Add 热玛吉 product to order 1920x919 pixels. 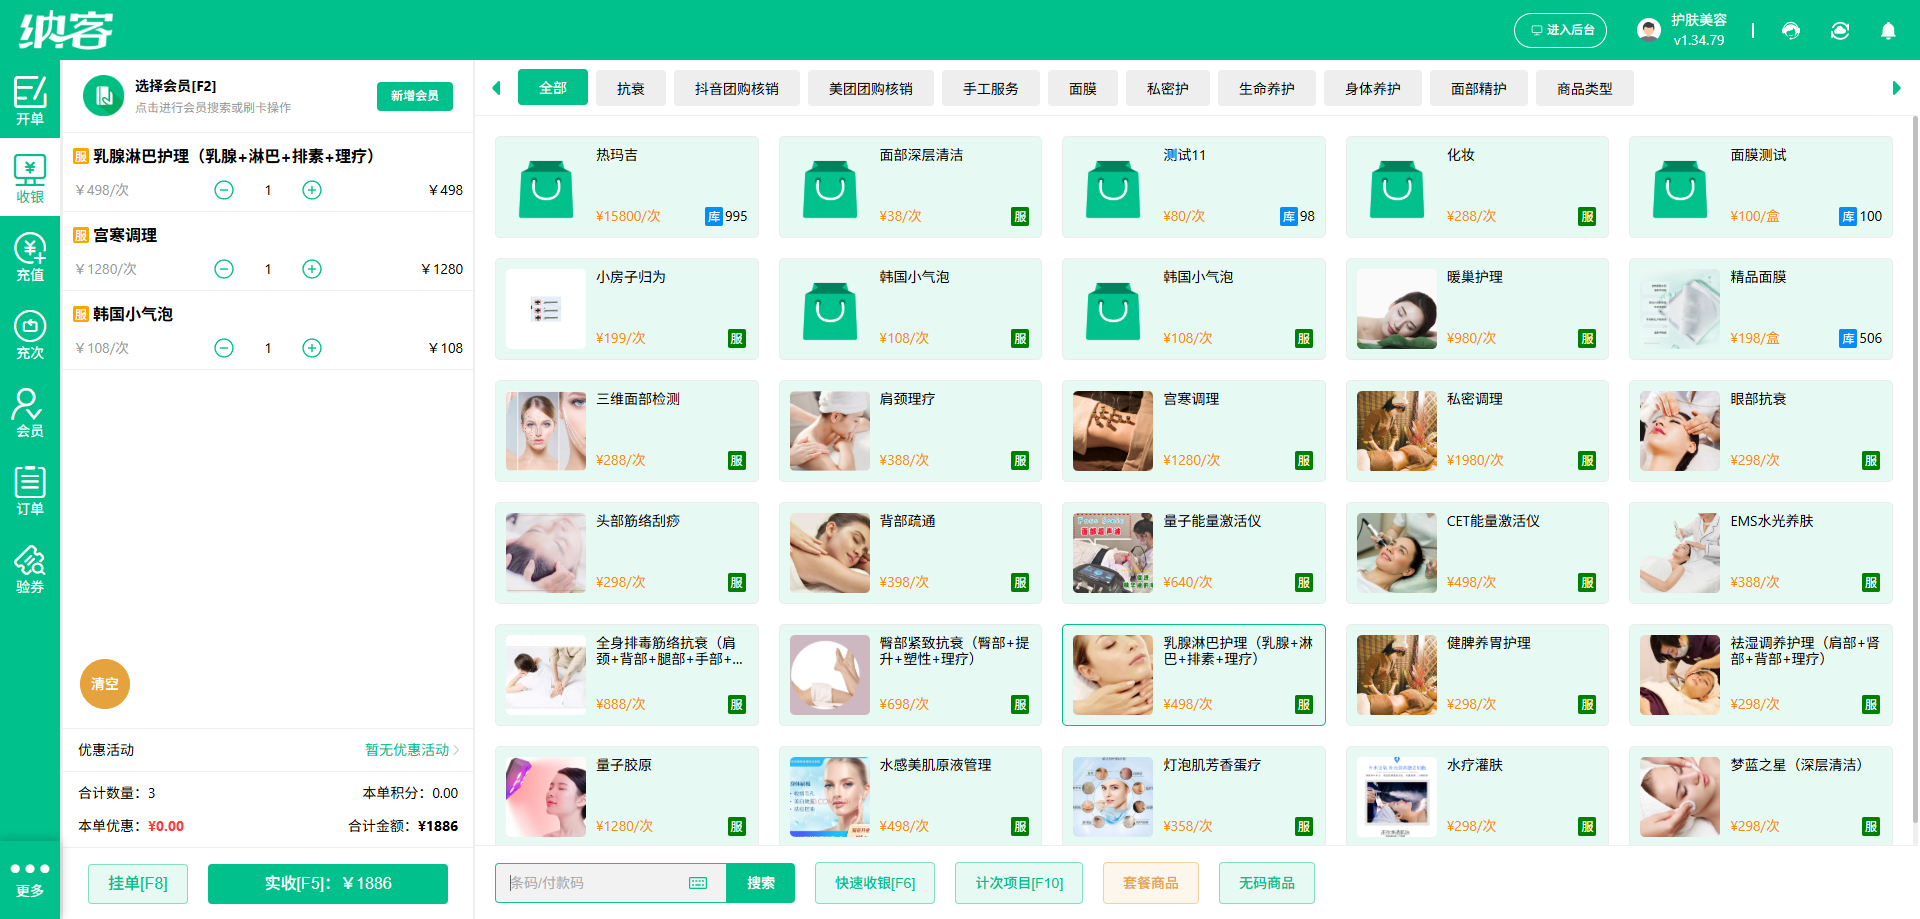point(627,187)
